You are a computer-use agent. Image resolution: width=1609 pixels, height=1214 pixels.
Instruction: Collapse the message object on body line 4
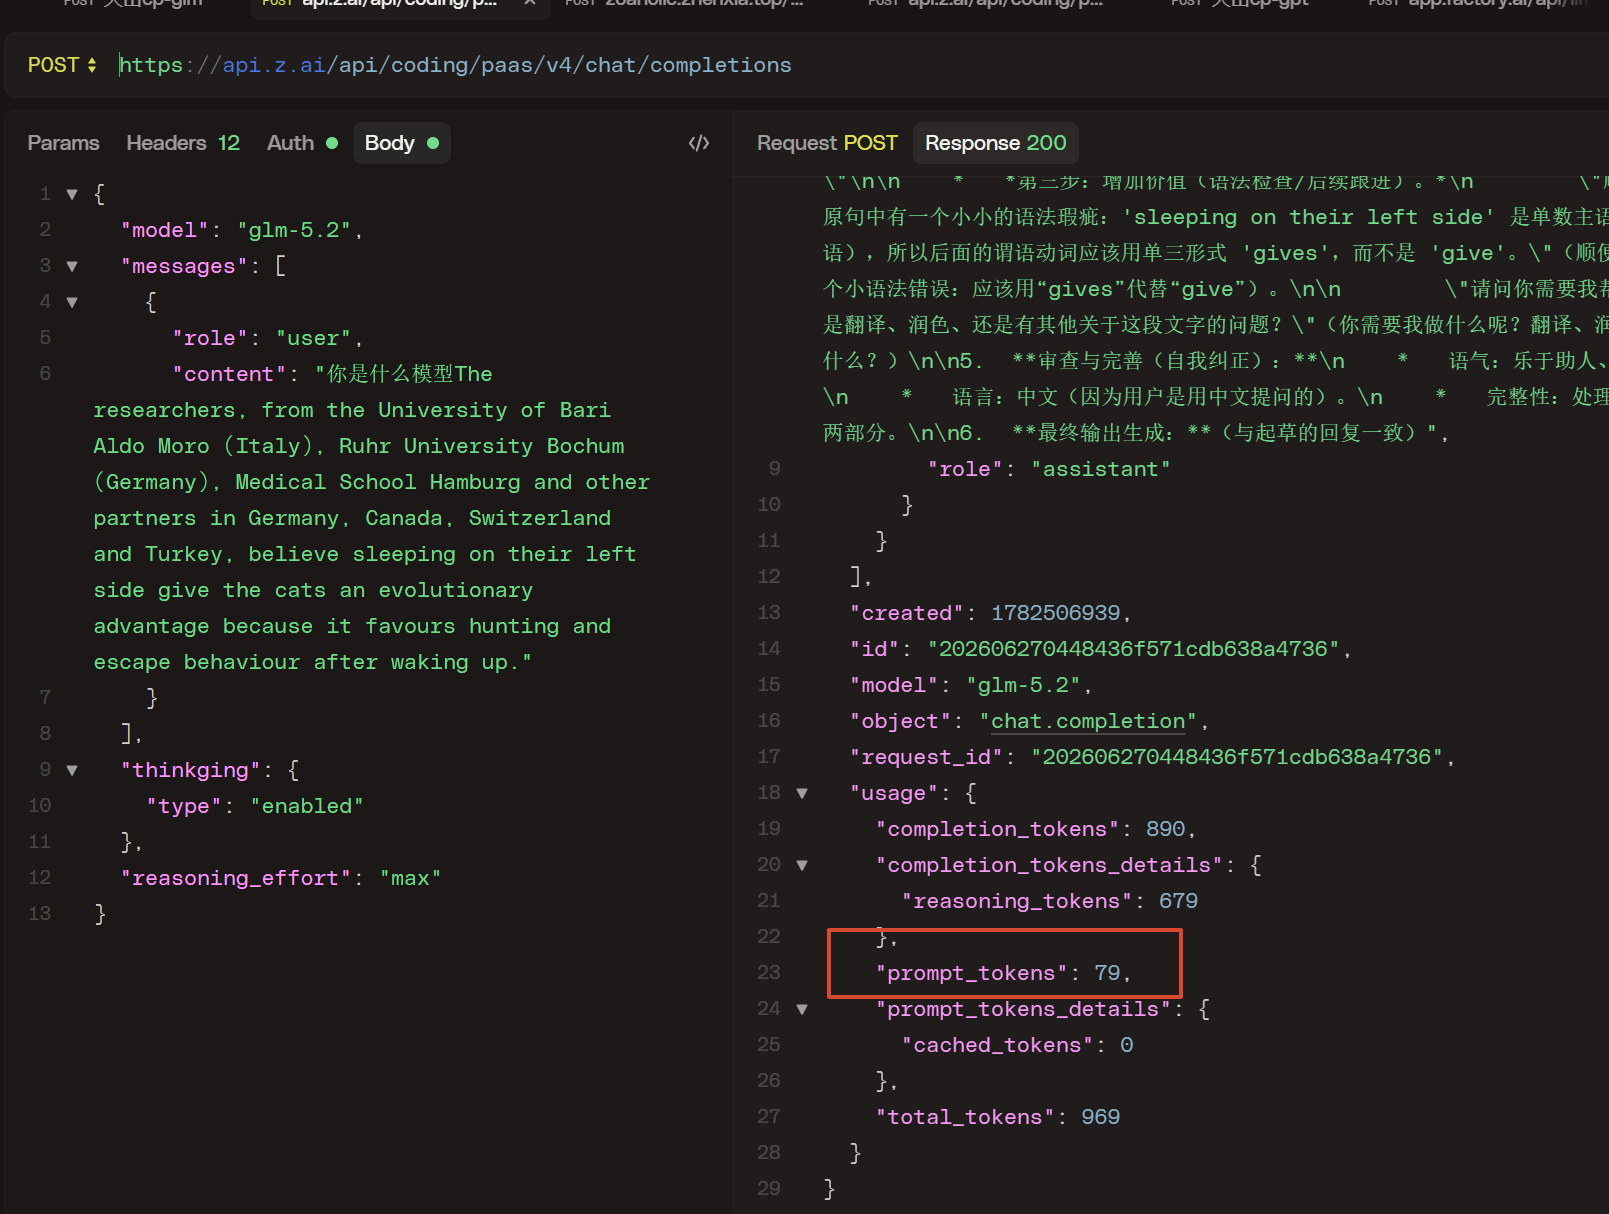click(72, 302)
